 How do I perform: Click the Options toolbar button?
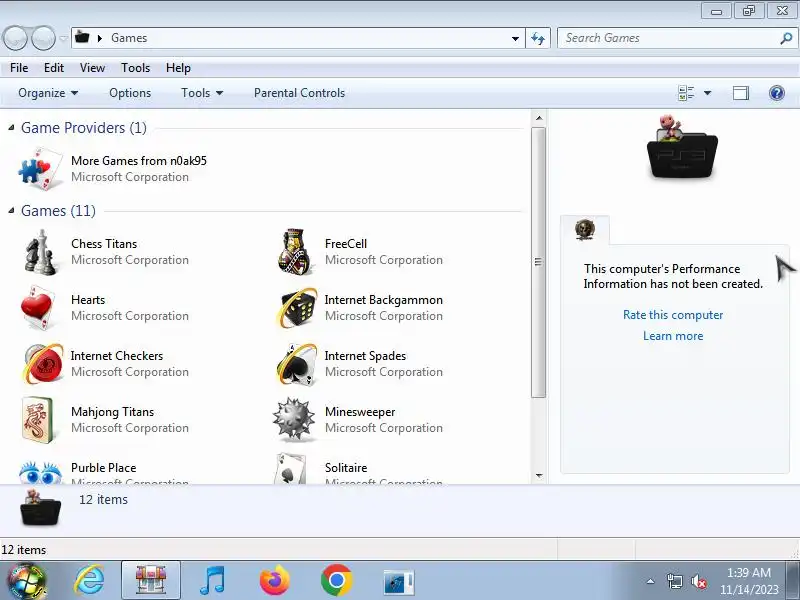coord(130,93)
